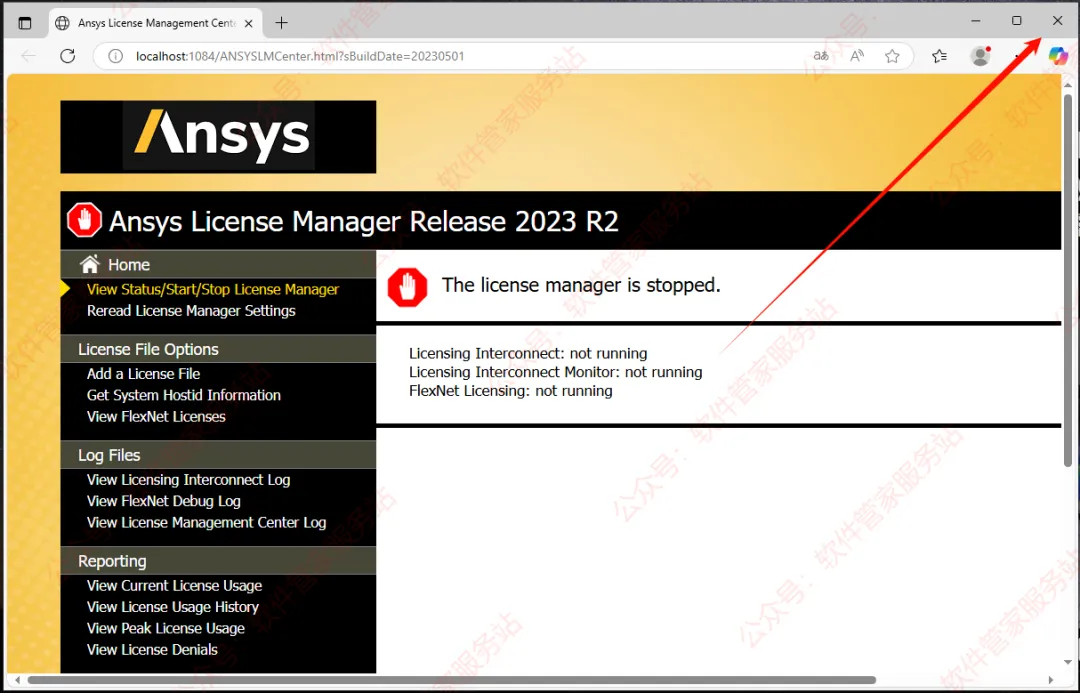Open View Peak License Usage

(x=165, y=628)
